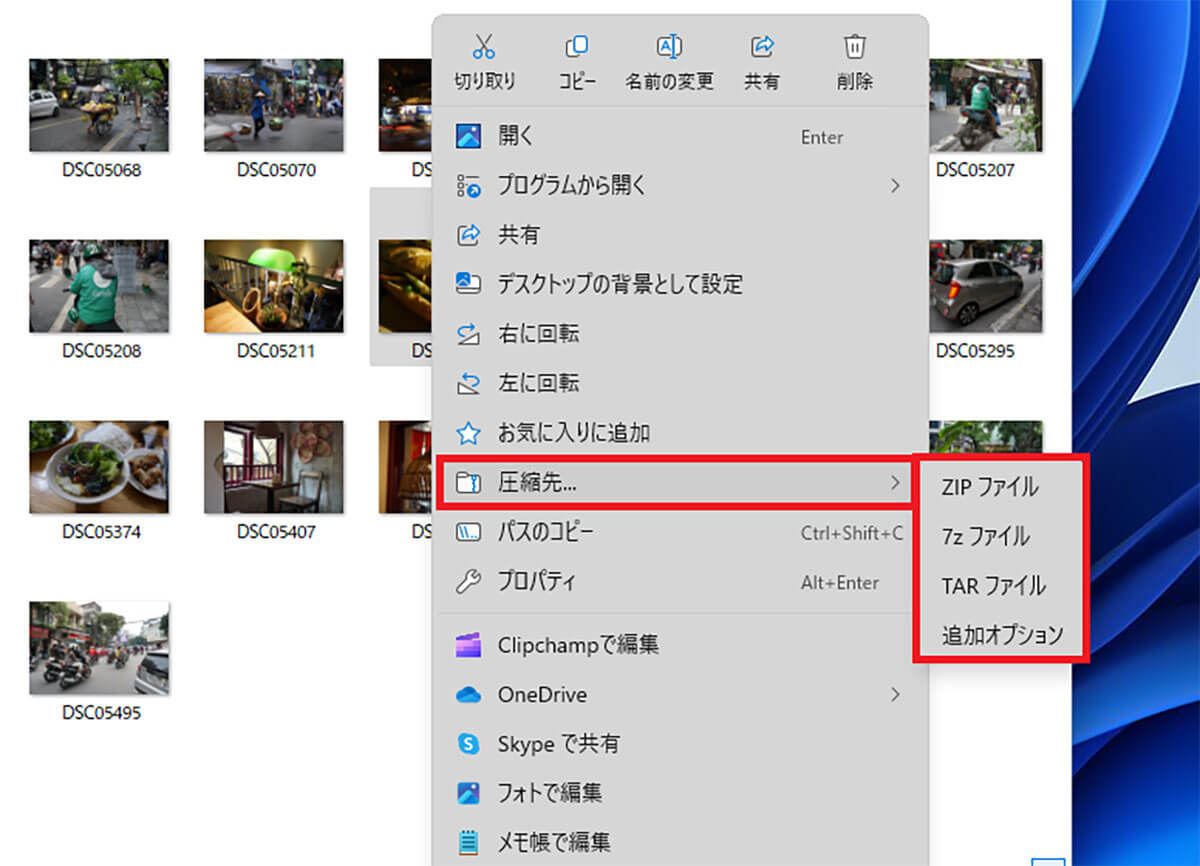Click パスのコピー menu entry
Viewport: 1200px width, 866px height.
545,533
